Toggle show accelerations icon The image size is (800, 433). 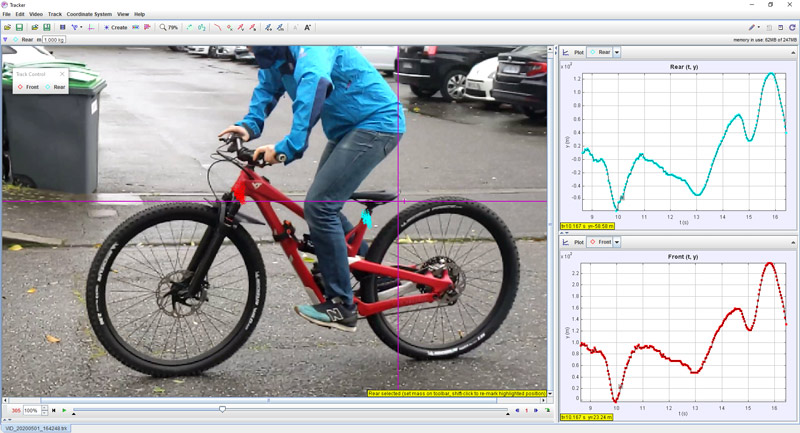click(253, 28)
